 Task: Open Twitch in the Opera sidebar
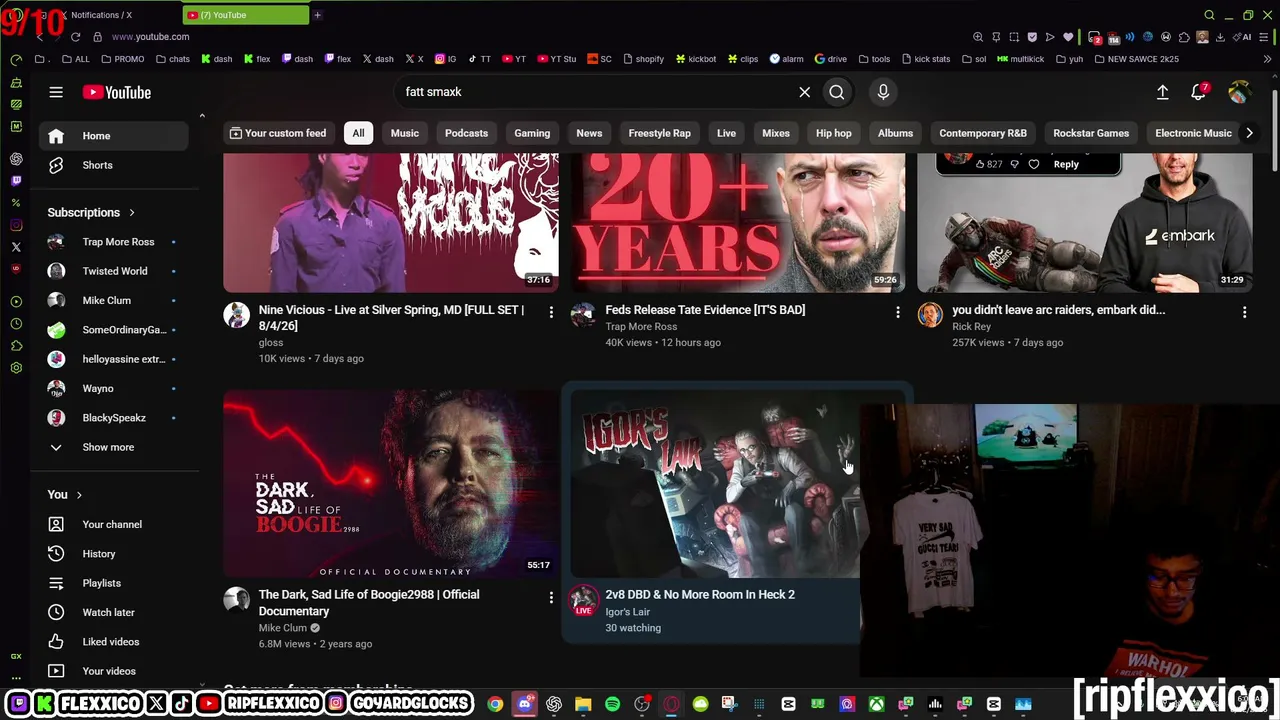(16, 181)
